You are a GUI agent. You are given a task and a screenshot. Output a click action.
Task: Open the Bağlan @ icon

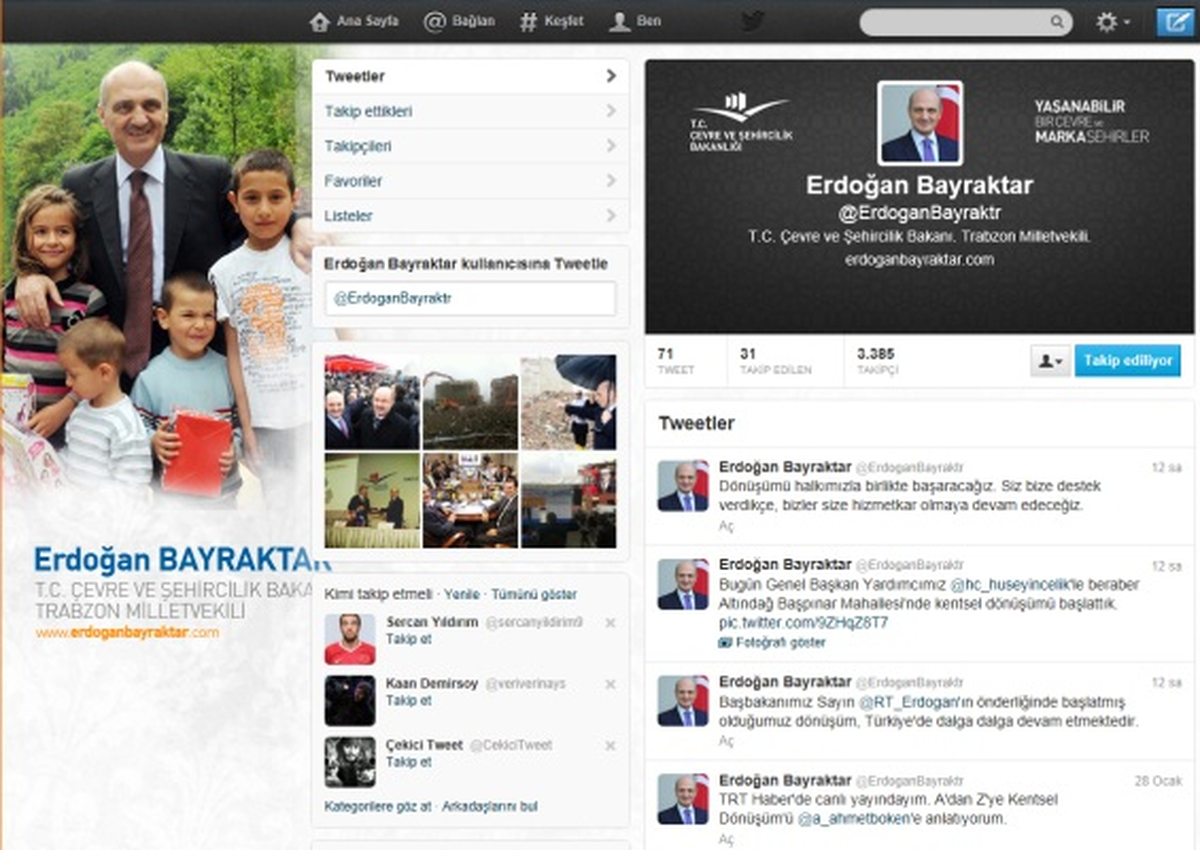434,21
